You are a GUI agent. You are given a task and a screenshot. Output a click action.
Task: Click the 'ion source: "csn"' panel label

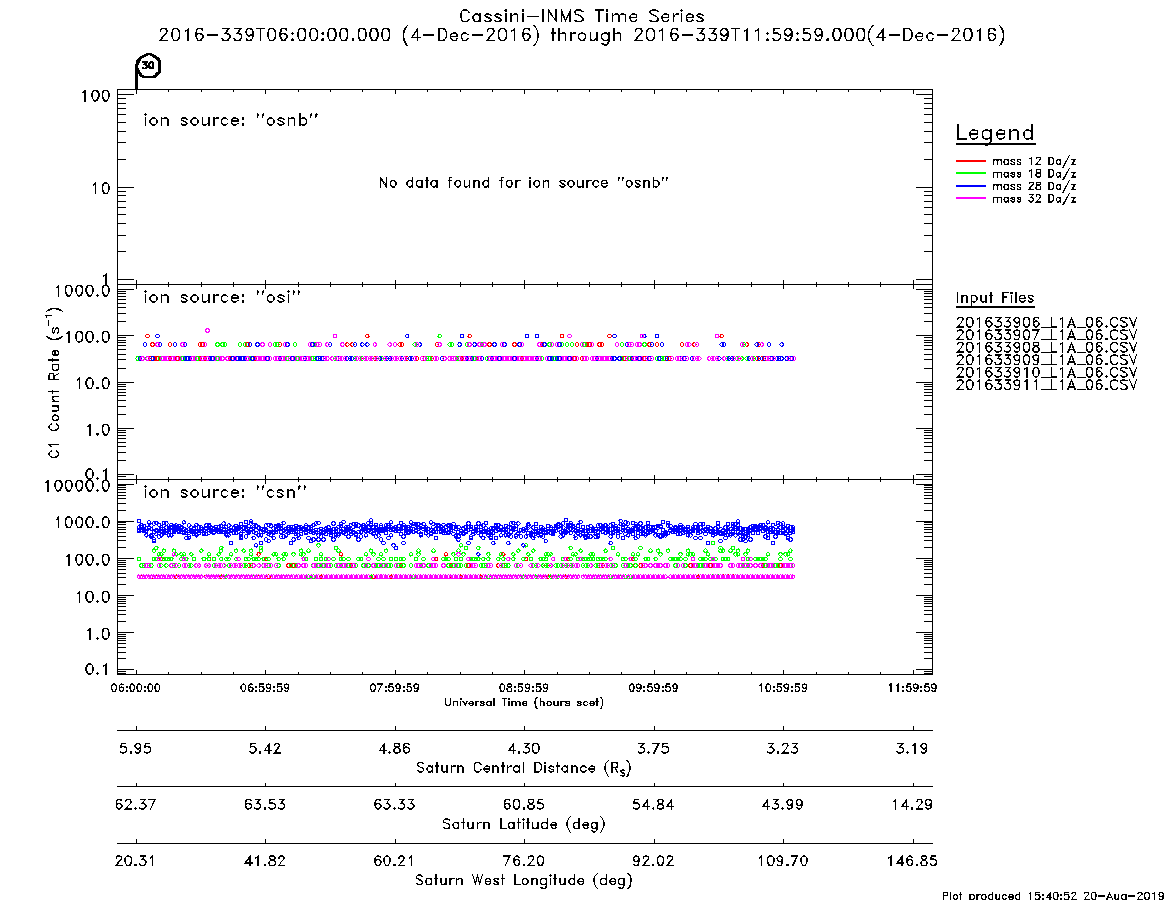225,492
